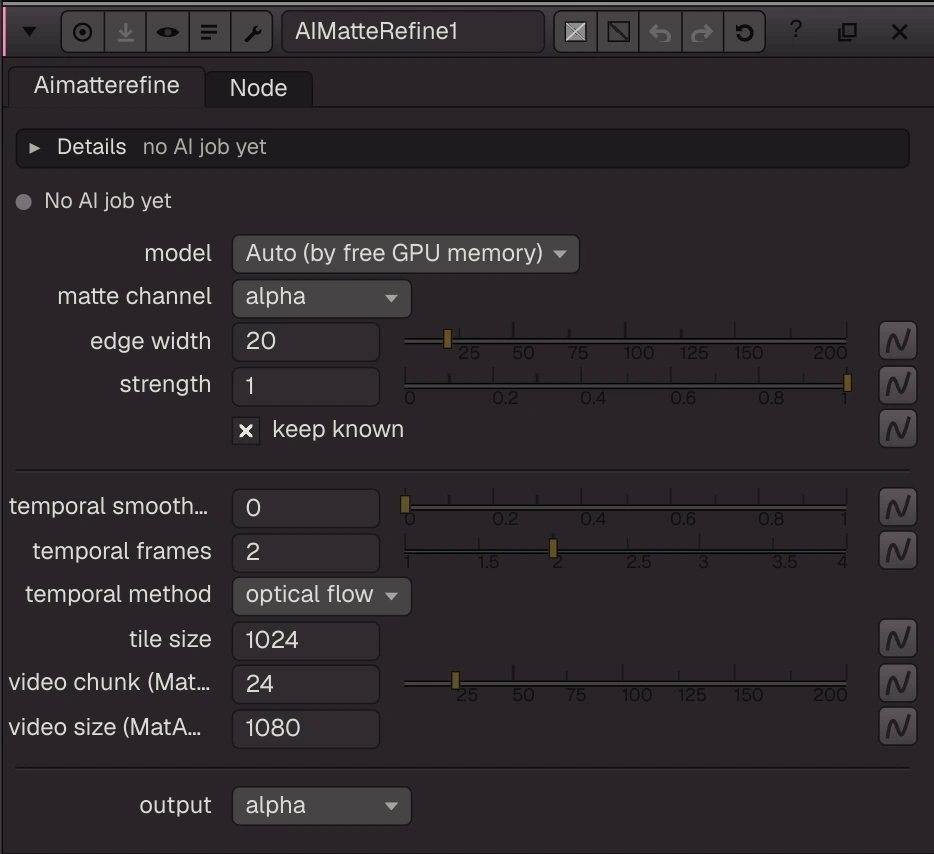Click the edge width slider handle
This screenshot has width=934, height=854.
point(447,339)
